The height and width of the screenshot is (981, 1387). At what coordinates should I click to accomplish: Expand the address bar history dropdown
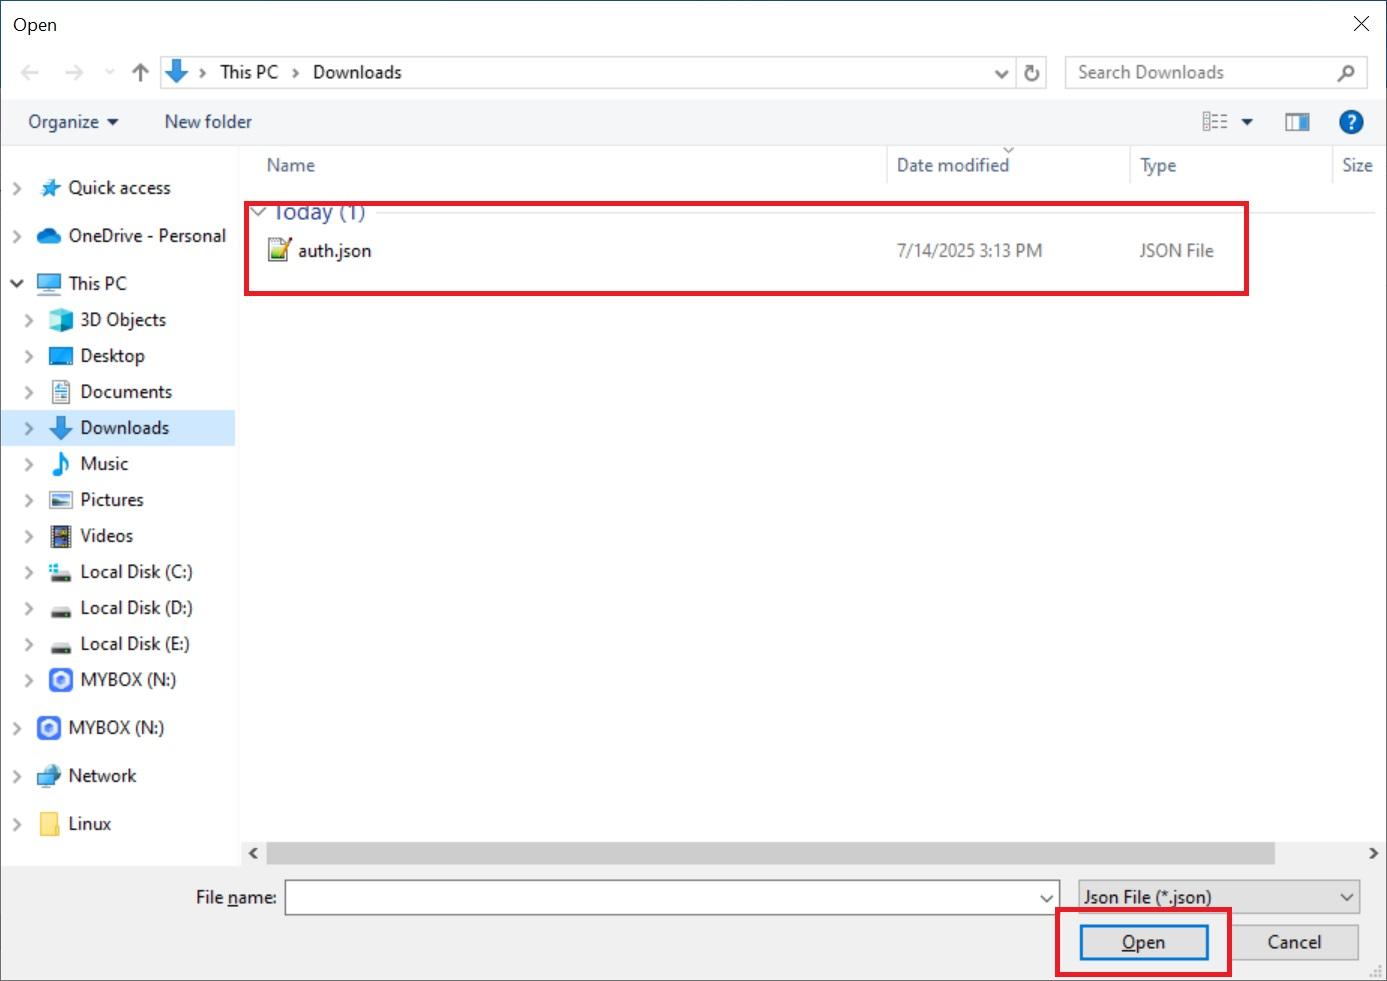[x=1001, y=73]
